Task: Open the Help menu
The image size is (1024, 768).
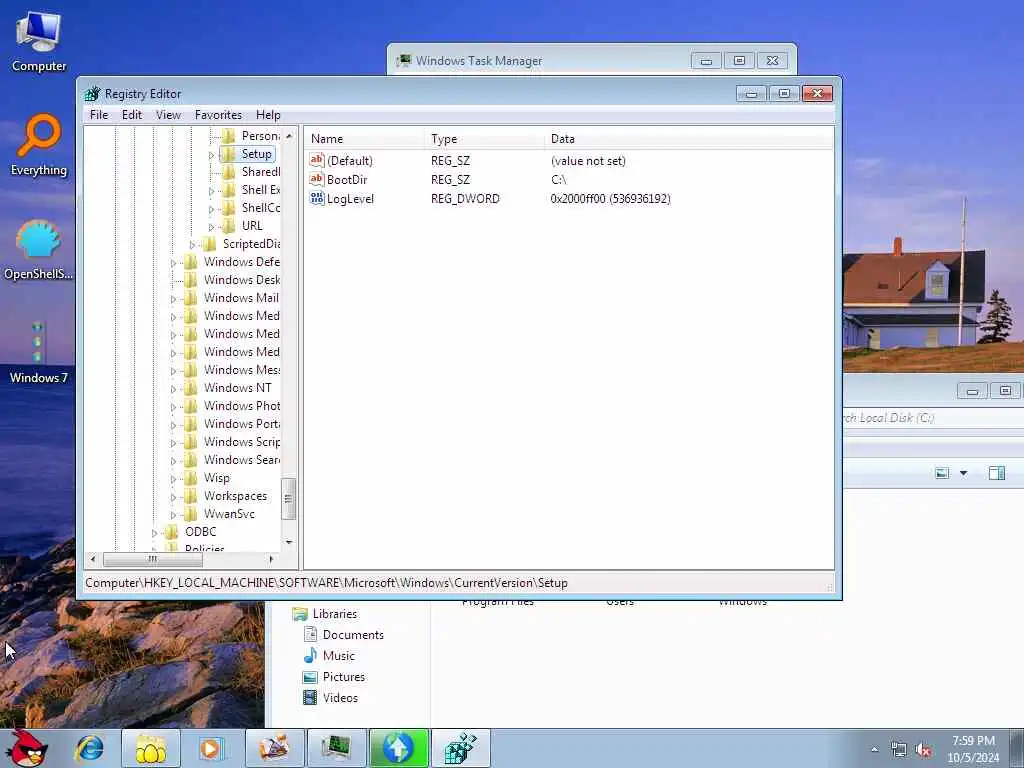Action: point(268,115)
